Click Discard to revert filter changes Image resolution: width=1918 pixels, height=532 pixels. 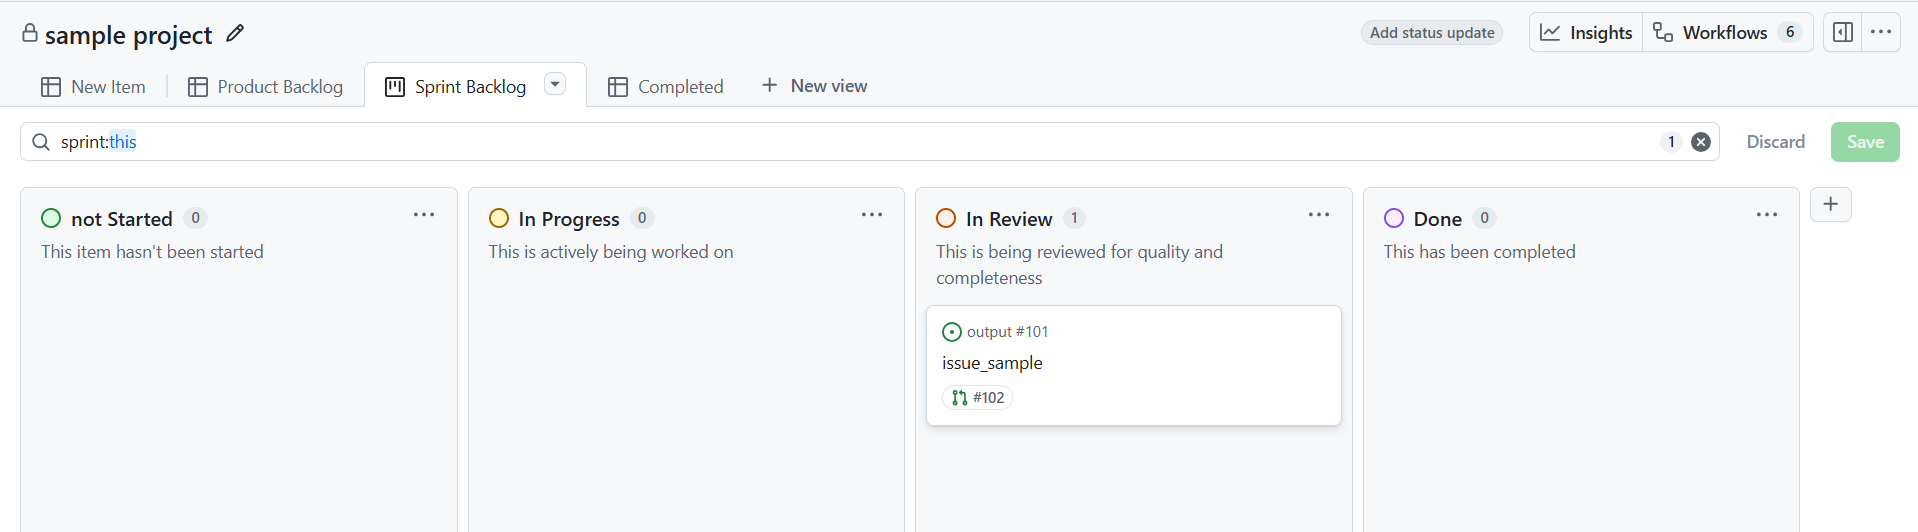[x=1775, y=142]
